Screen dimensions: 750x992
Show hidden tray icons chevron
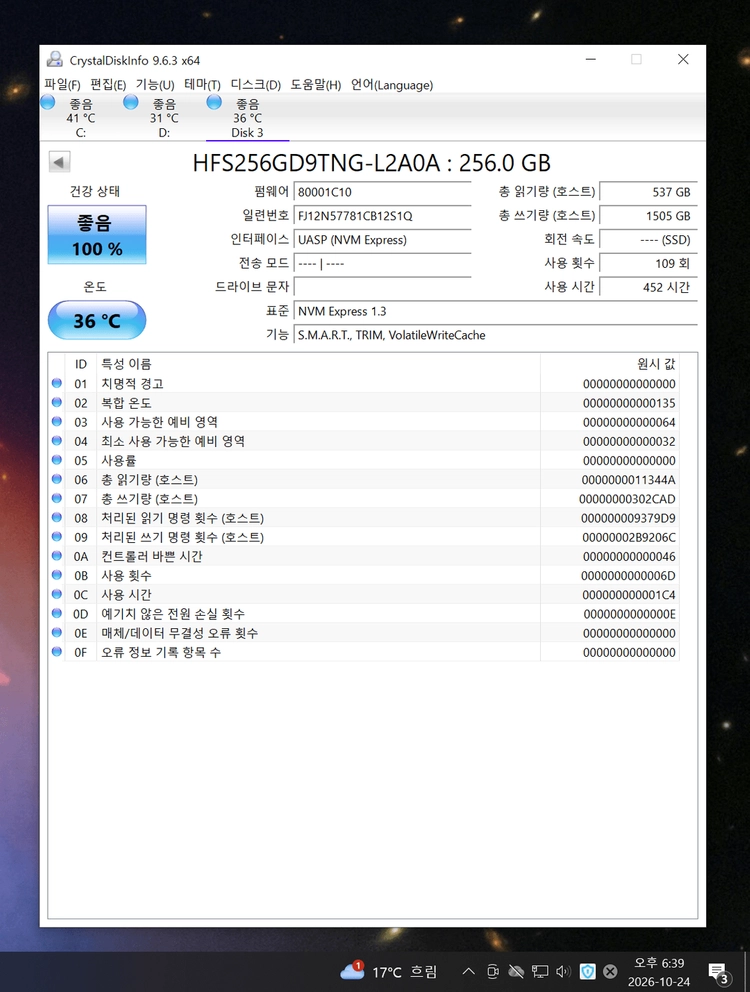(x=468, y=971)
